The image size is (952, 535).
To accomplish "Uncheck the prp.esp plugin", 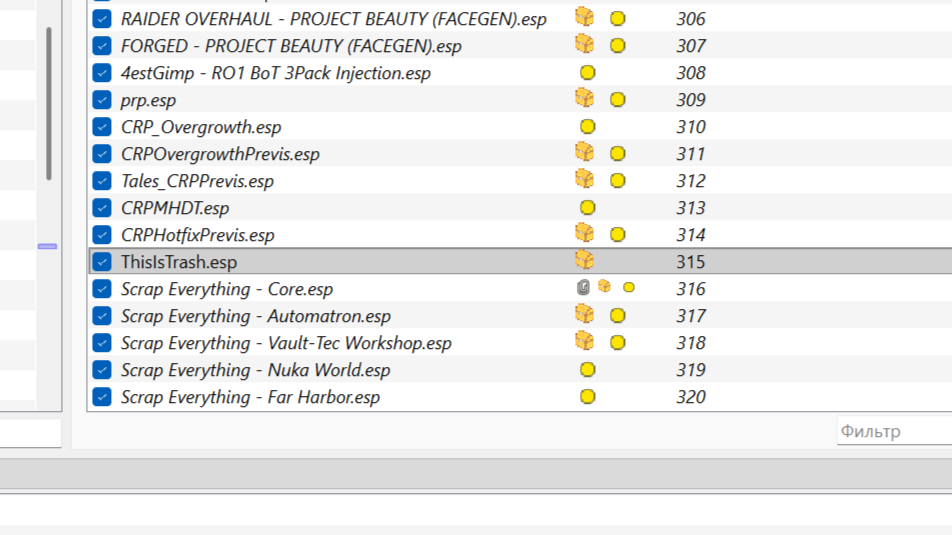I will pos(102,100).
